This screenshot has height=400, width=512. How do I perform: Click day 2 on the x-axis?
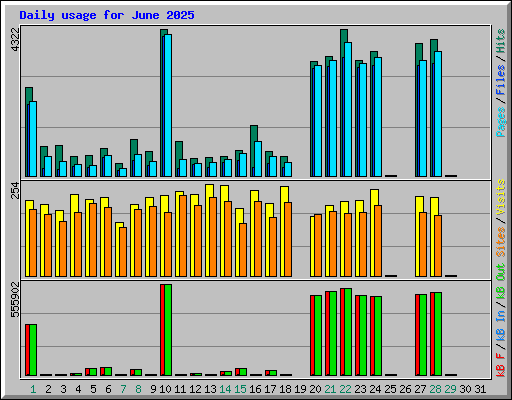point(48,389)
